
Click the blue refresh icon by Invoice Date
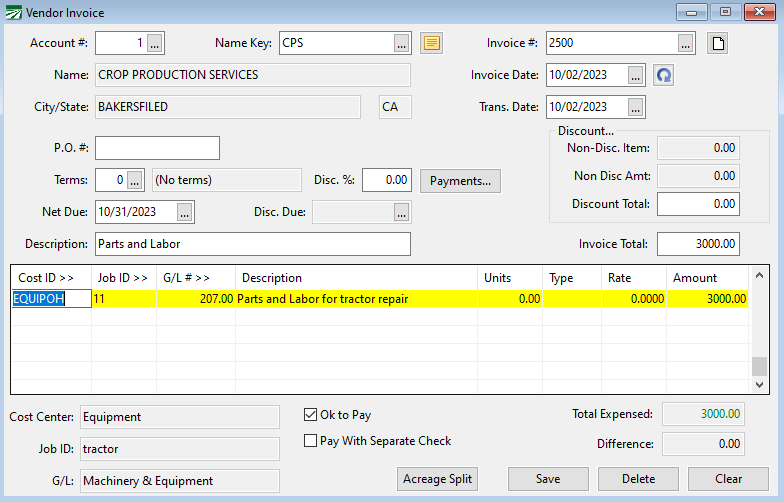pyautogui.click(x=663, y=75)
